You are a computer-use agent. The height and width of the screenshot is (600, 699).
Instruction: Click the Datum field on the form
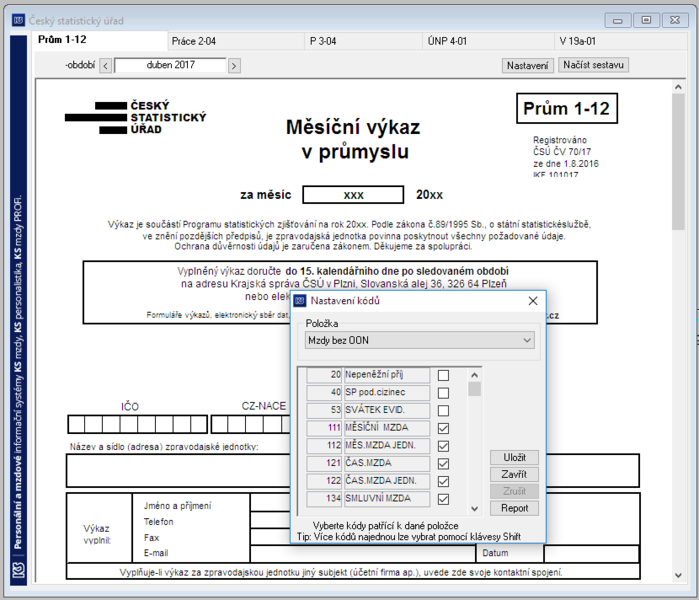pos(591,554)
